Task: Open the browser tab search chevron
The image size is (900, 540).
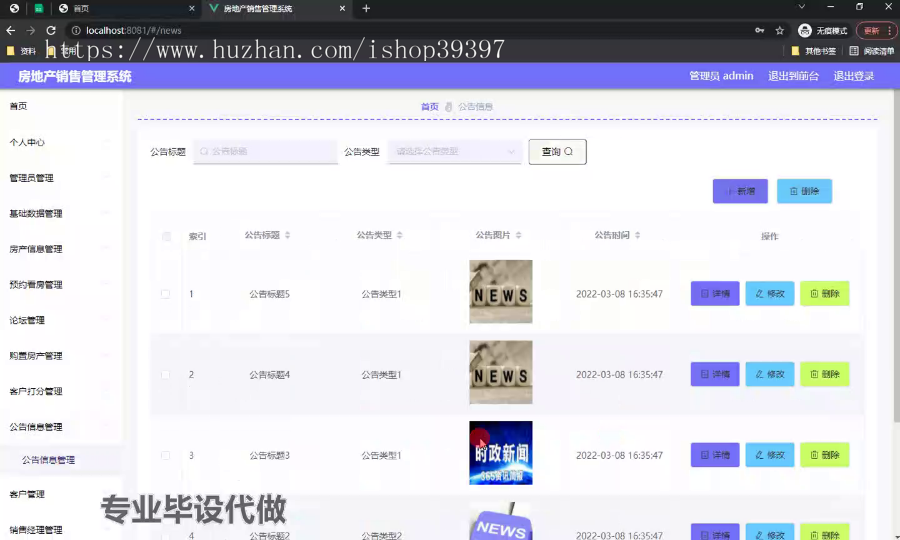Action: pos(802,7)
